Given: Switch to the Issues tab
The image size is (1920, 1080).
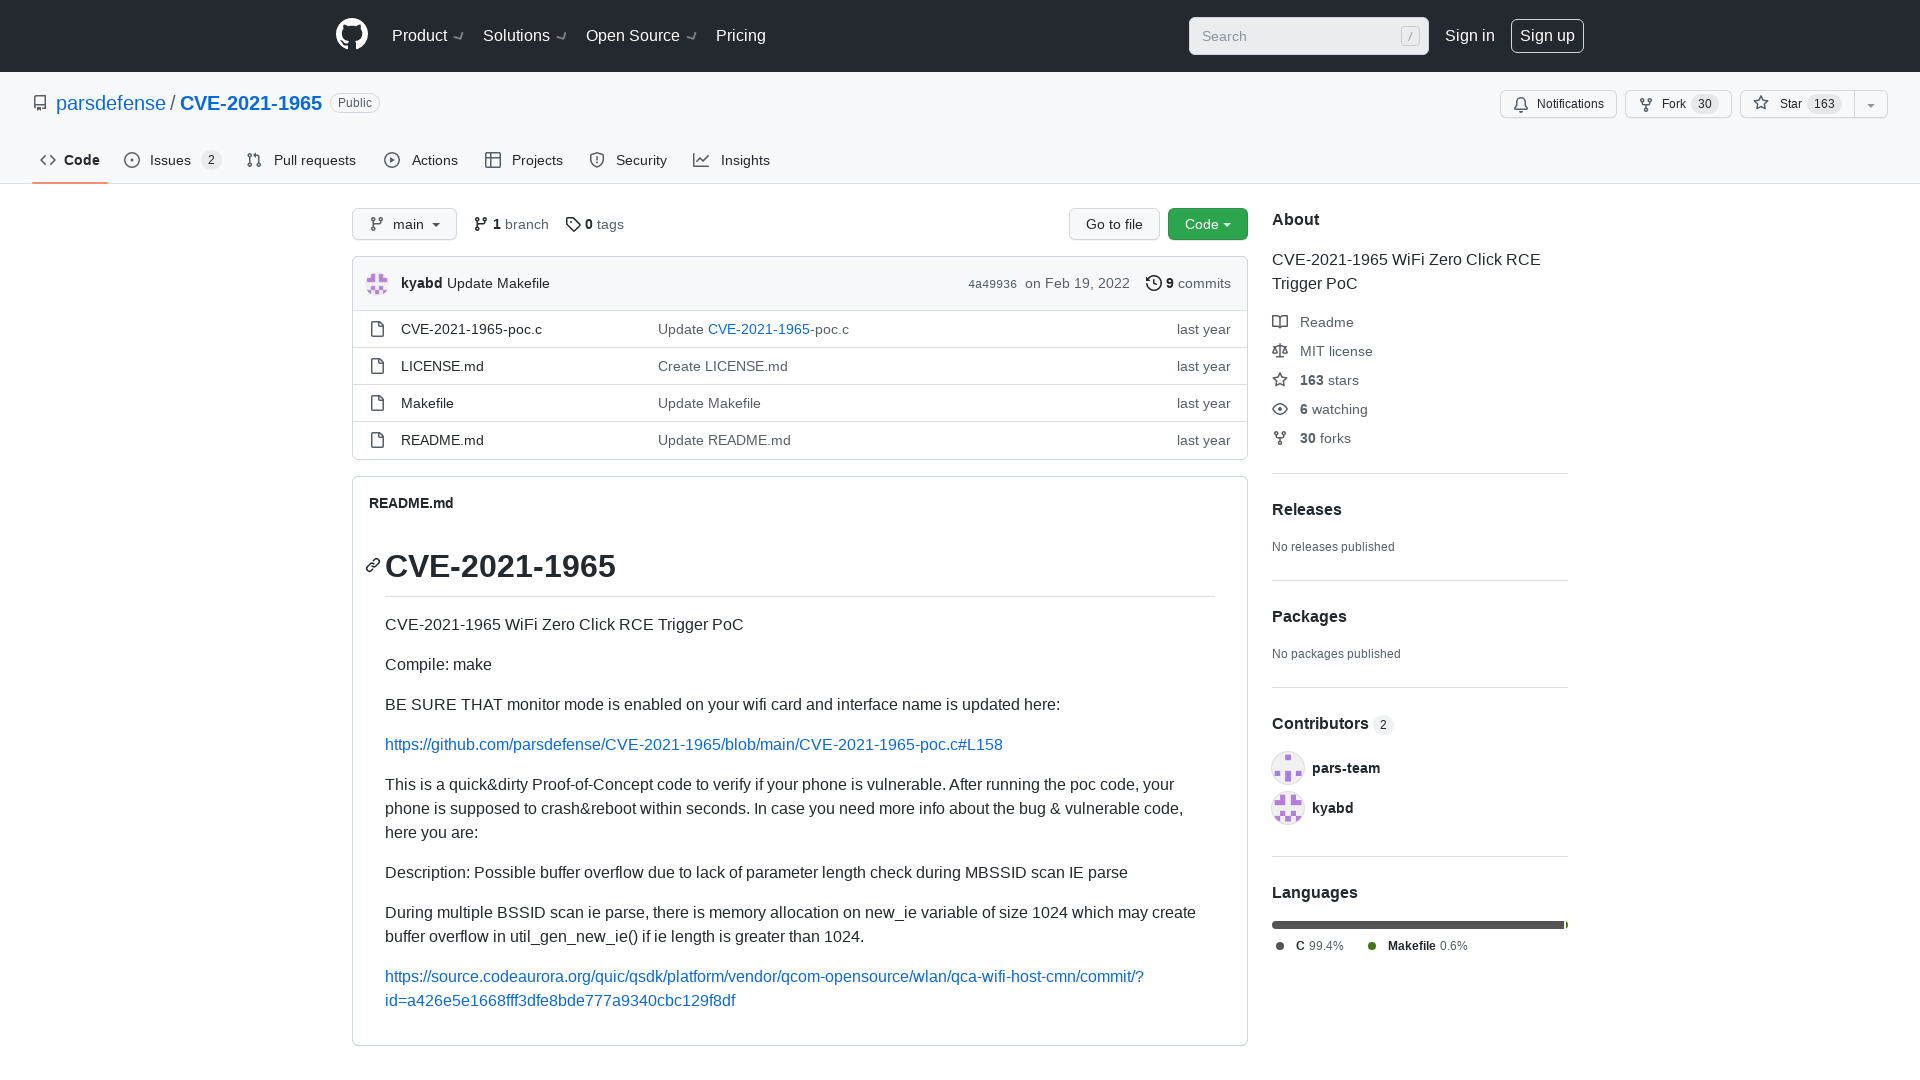Looking at the screenshot, I should point(172,160).
